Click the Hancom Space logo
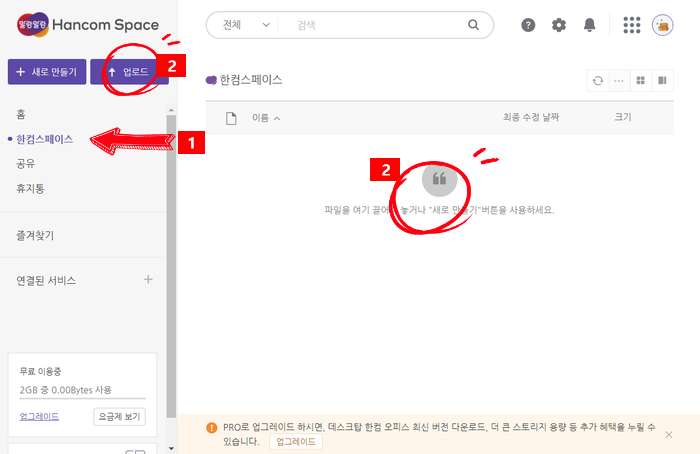This screenshot has height=454, width=700. 88,25
